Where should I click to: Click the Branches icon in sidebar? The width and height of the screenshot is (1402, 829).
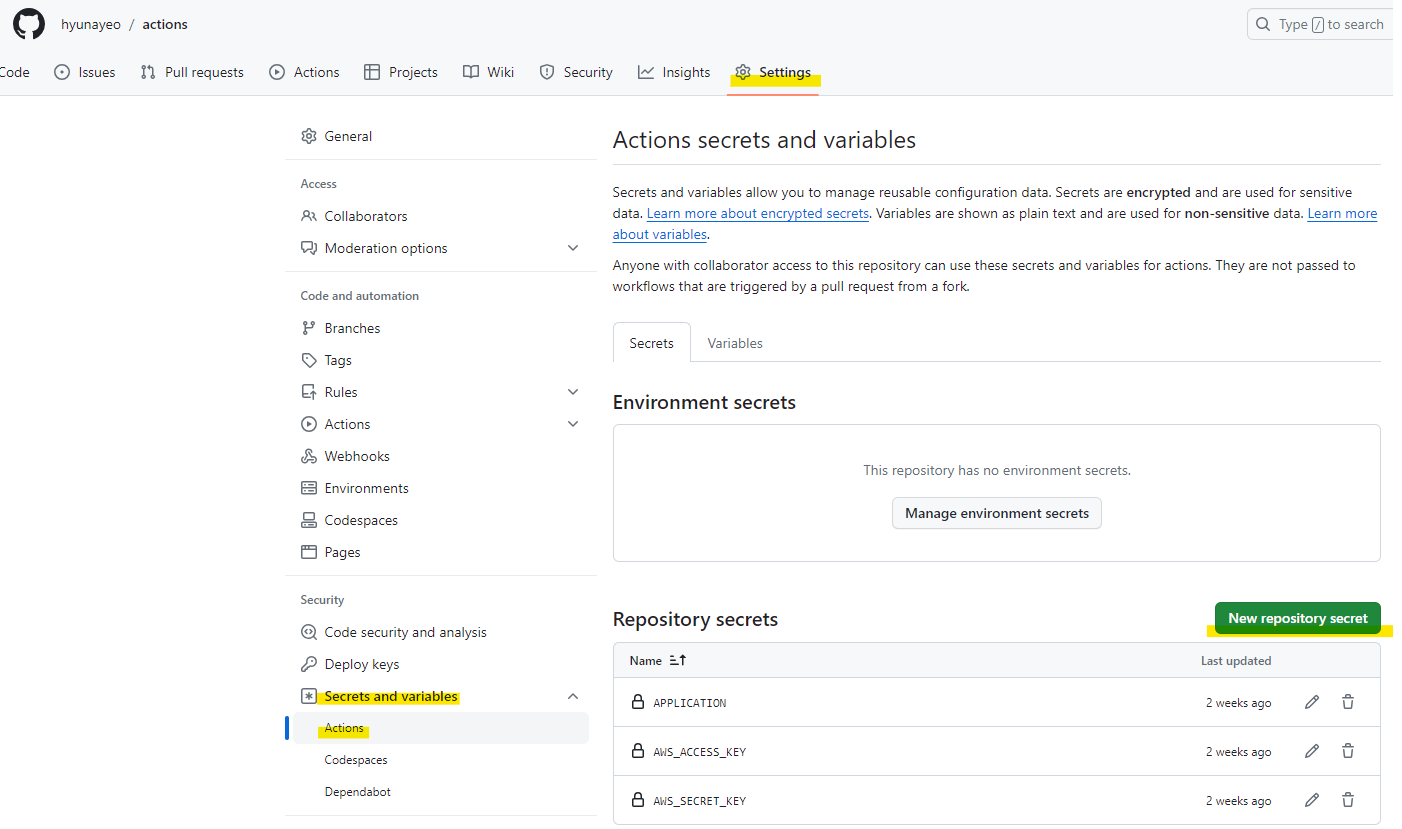pyautogui.click(x=309, y=328)
